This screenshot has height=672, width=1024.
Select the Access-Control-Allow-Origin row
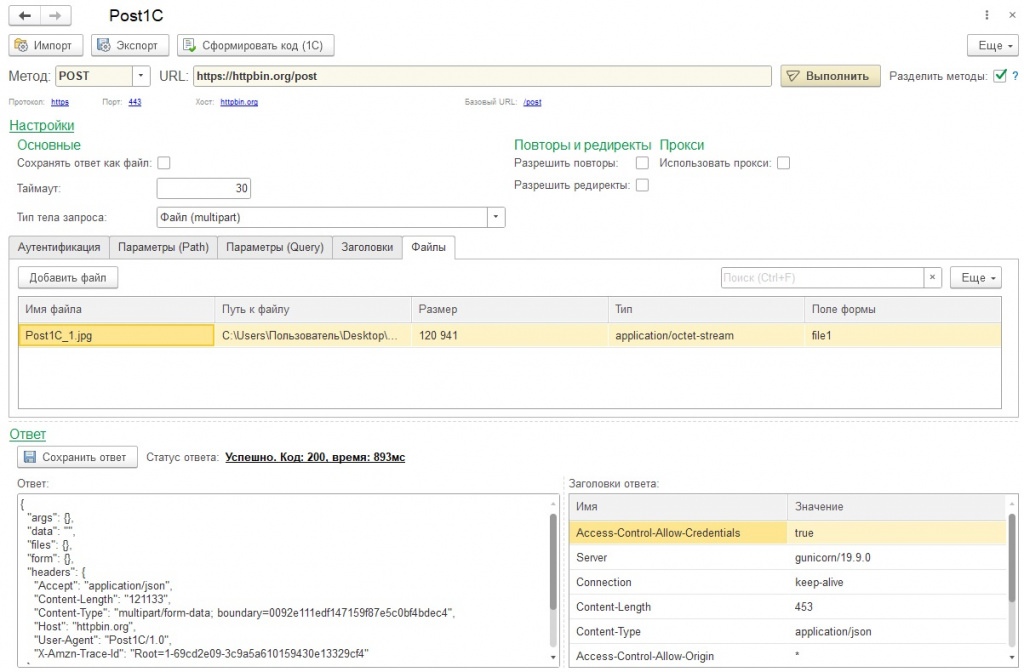pos(788,656)
